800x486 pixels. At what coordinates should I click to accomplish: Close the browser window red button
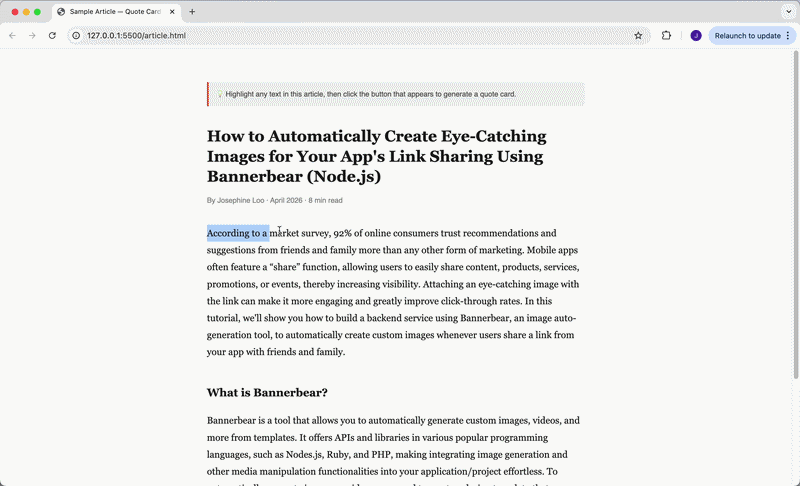pyautogui.click(x=15, y=12)
